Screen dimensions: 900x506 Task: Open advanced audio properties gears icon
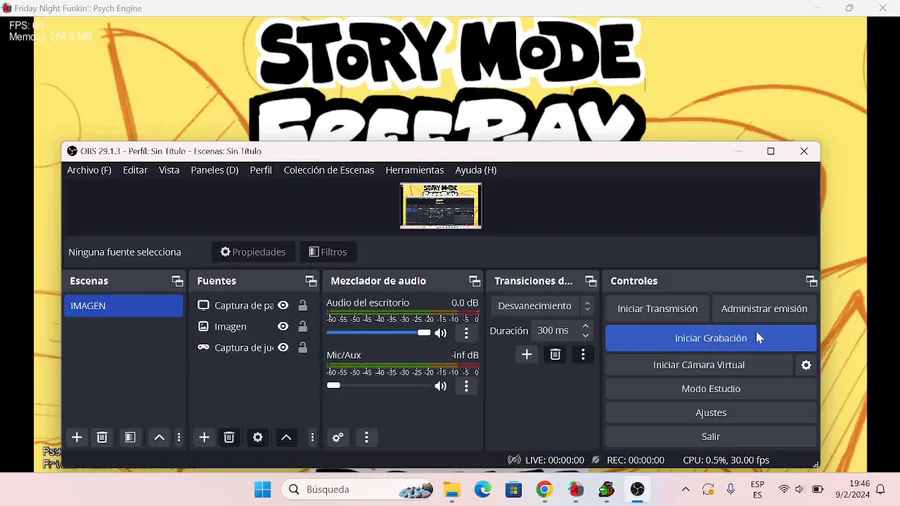(x=338, y=437)
